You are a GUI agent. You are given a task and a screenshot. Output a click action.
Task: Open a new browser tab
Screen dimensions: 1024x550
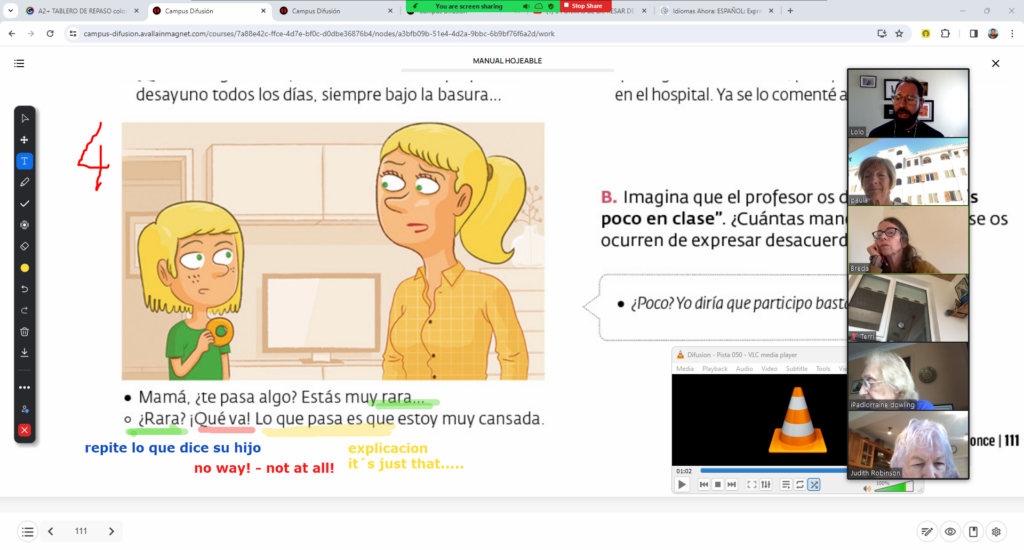click(790, 11)
